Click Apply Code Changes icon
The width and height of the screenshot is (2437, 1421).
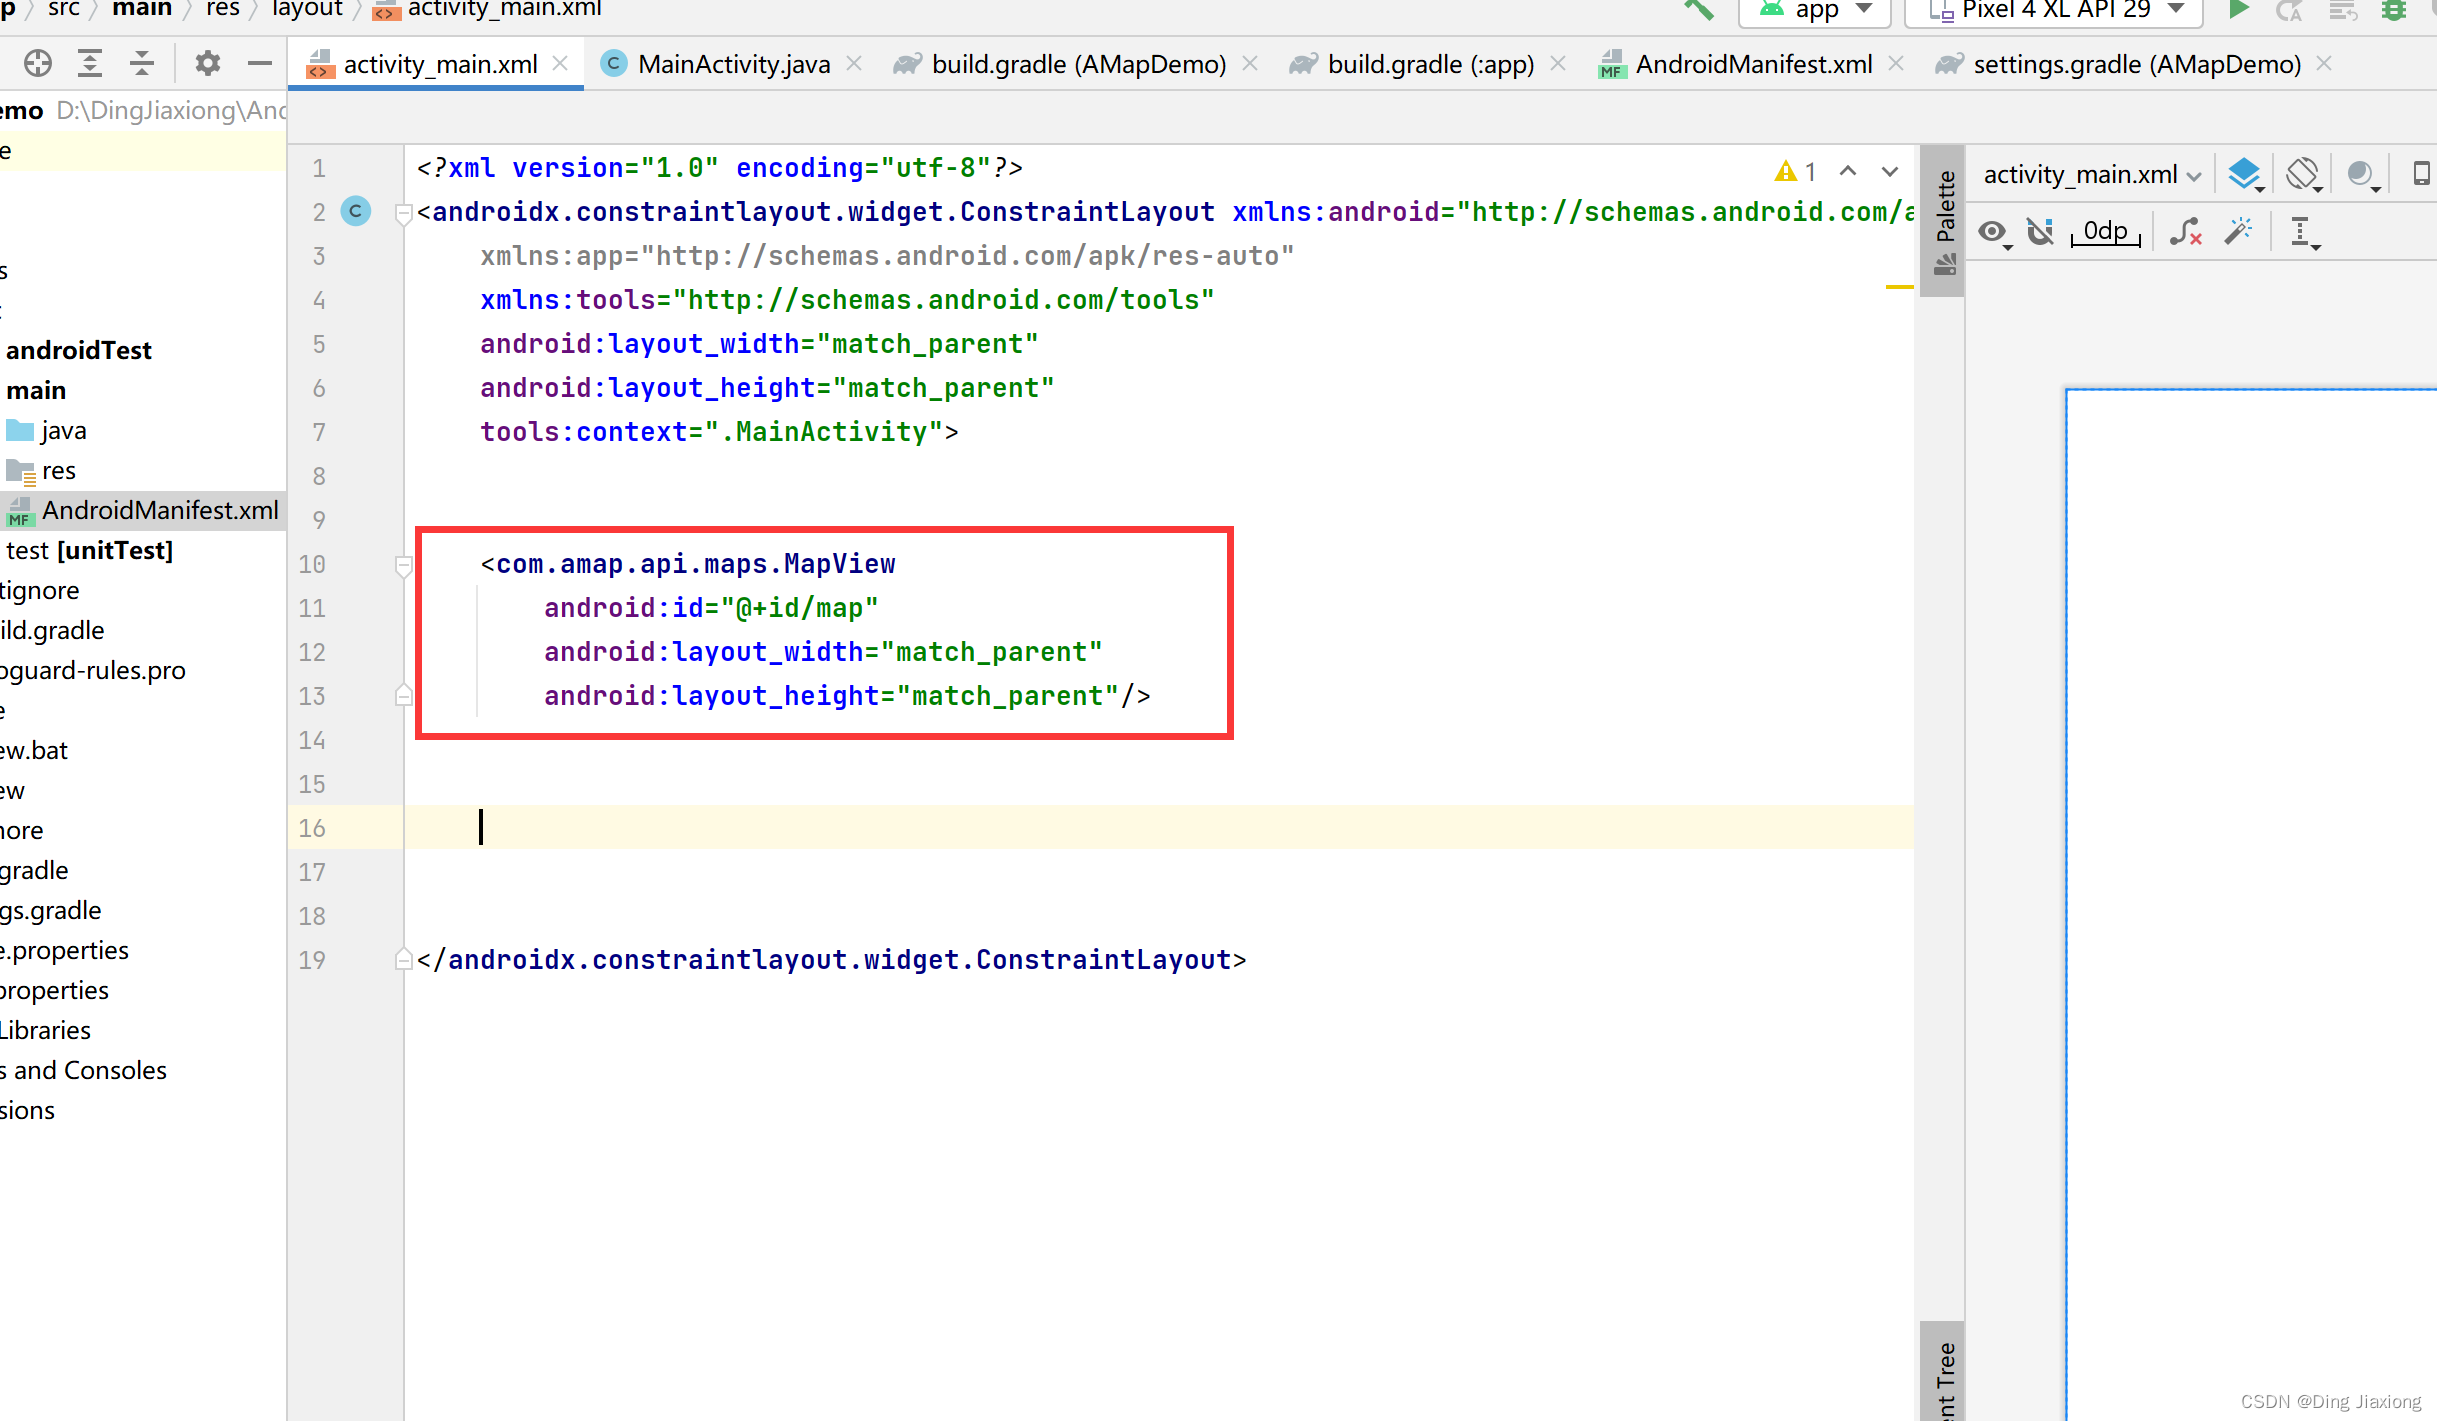click(2343, 11)
